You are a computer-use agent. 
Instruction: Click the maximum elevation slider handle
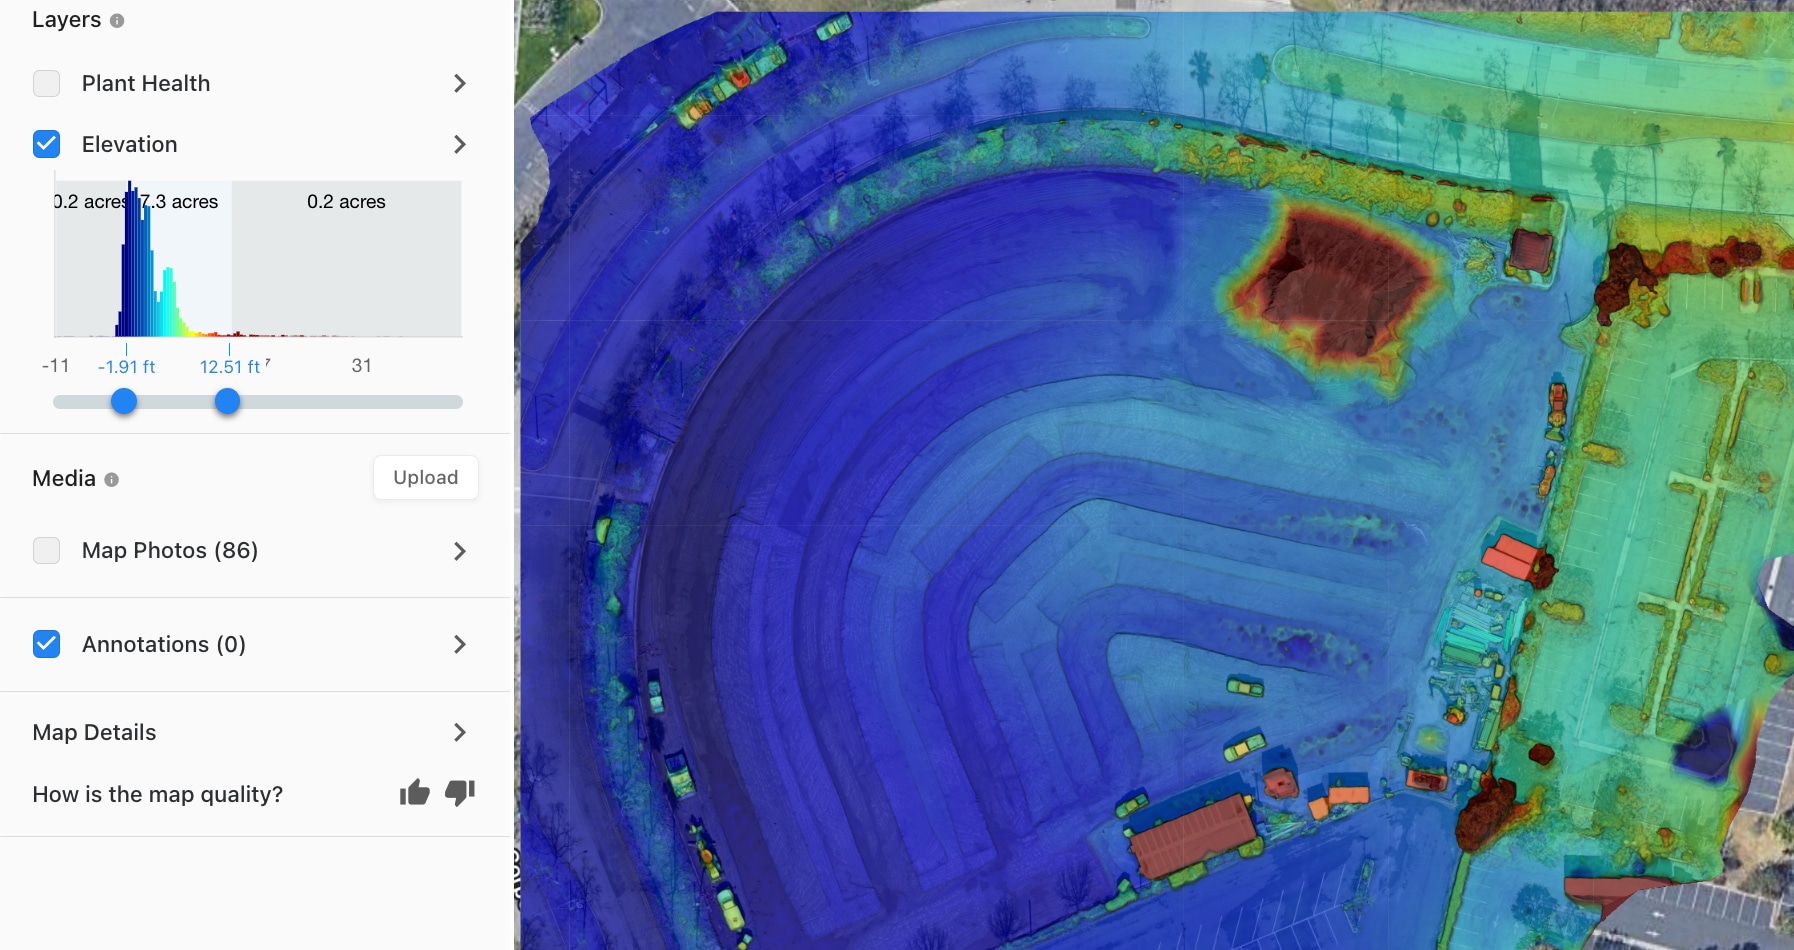coord(228,402)
